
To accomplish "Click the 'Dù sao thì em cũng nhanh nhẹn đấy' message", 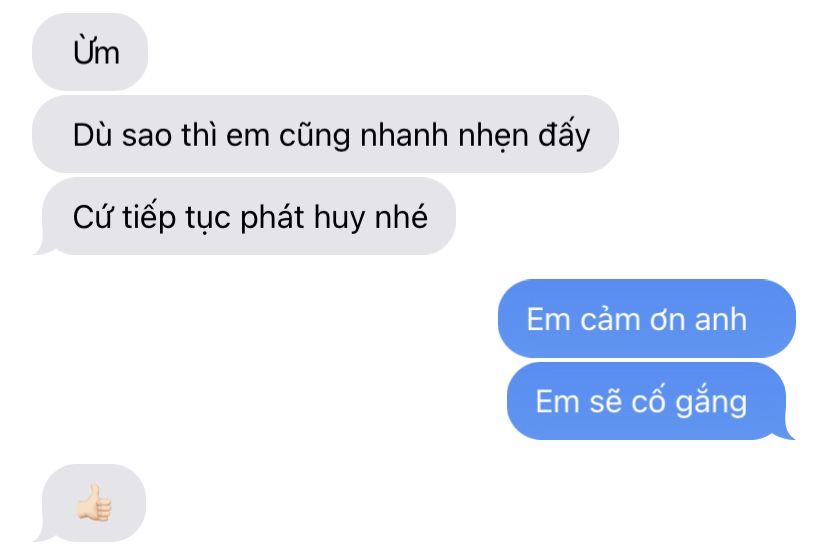I will pyautogui.click(x=325, y=134).
